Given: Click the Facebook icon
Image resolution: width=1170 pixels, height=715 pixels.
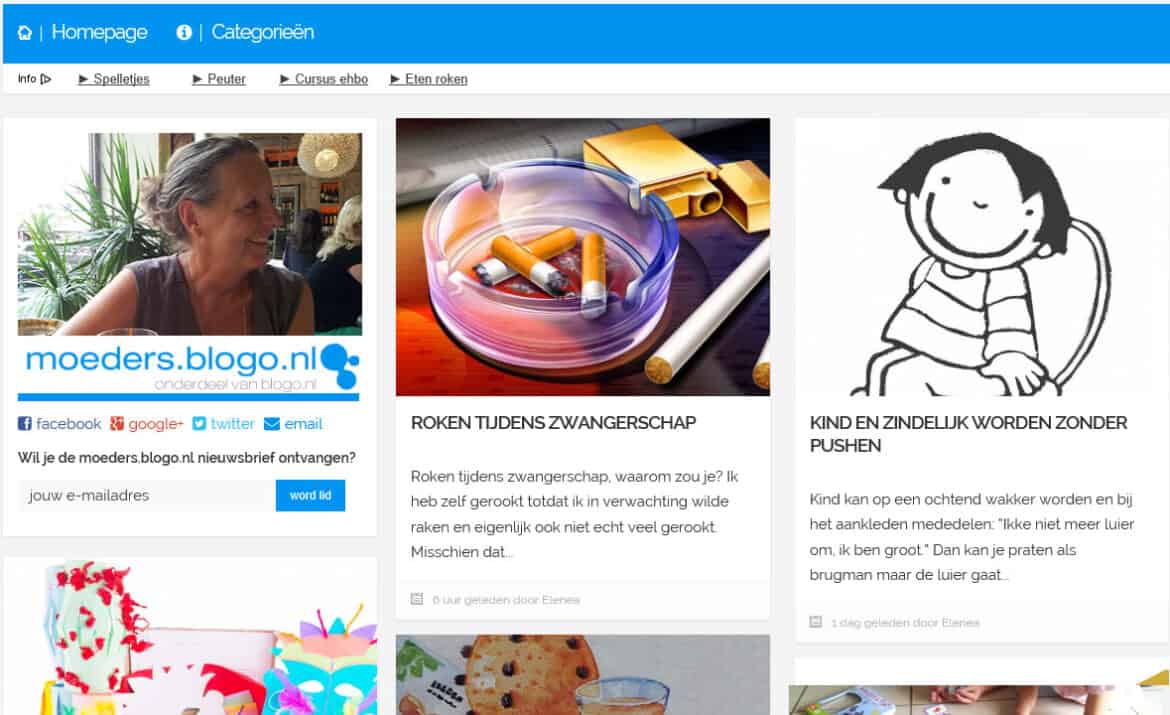Looking at the screenshot, I should [x=25, y=424].
